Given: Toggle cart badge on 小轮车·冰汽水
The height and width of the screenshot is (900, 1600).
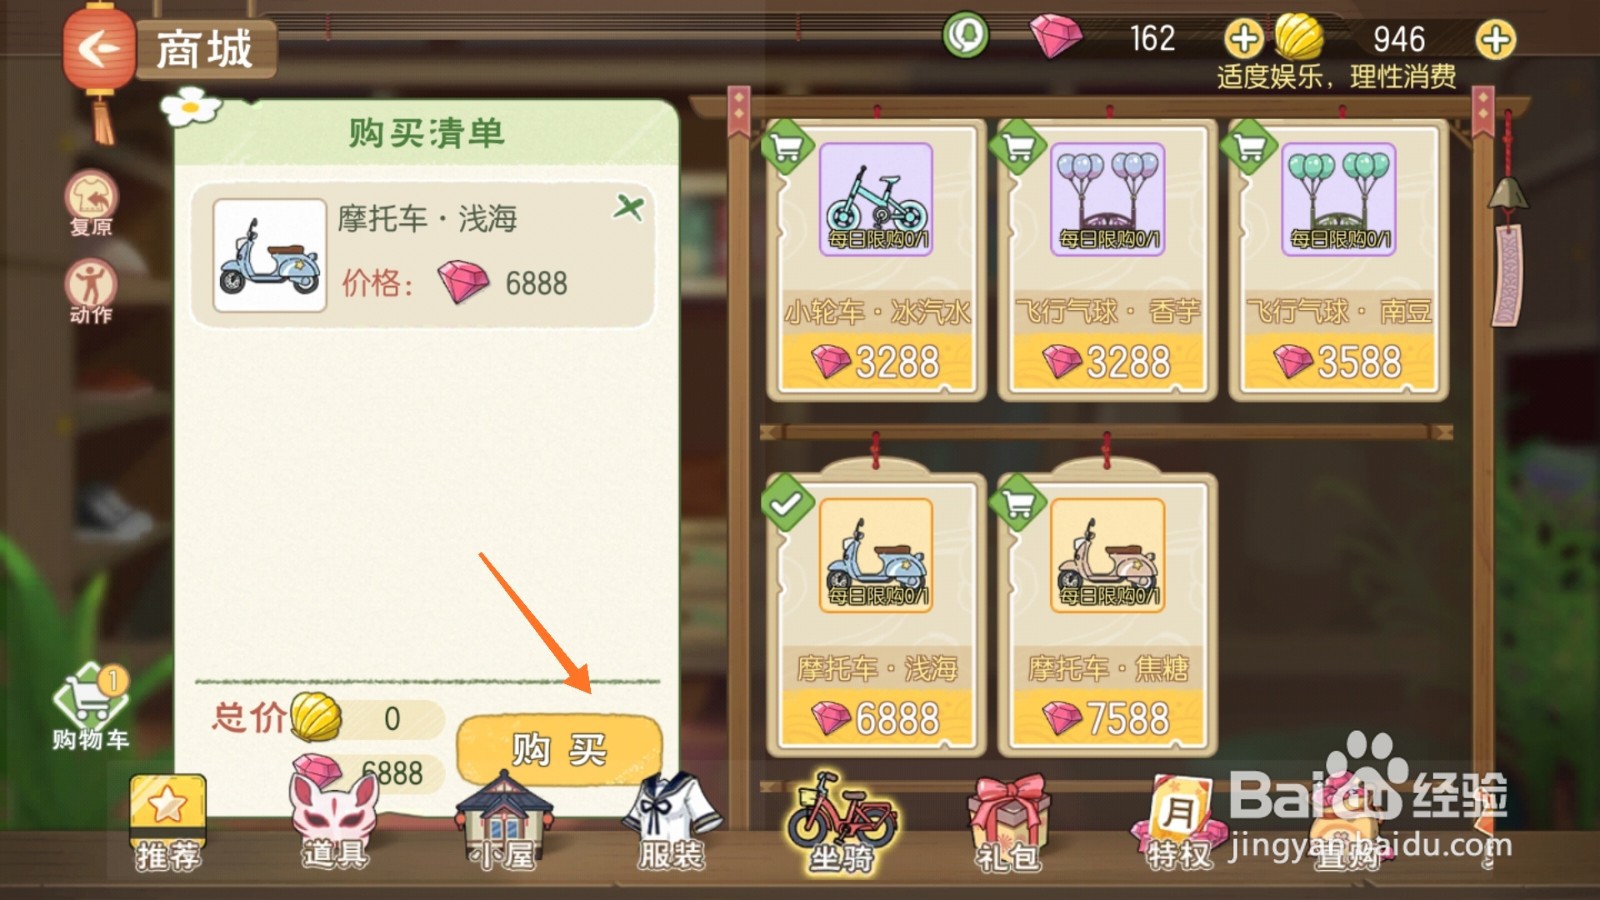Looking at the screenshot, I should click(x=786, y=147).
